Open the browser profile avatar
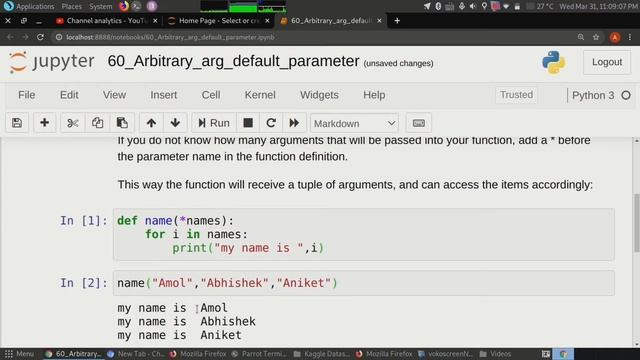640x360 pixels. point(615,37)
